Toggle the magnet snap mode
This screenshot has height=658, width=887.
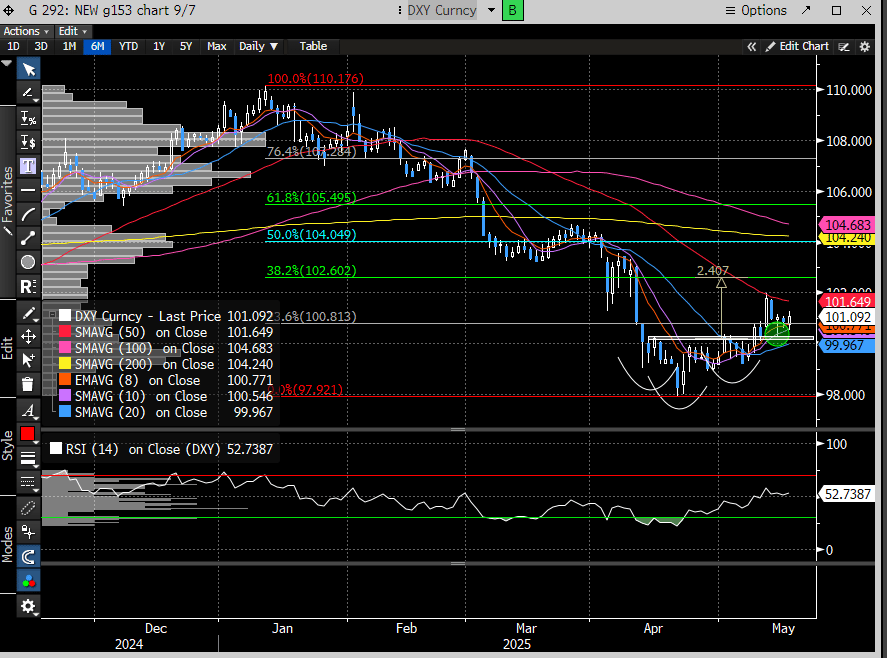(x=28, y=557)
